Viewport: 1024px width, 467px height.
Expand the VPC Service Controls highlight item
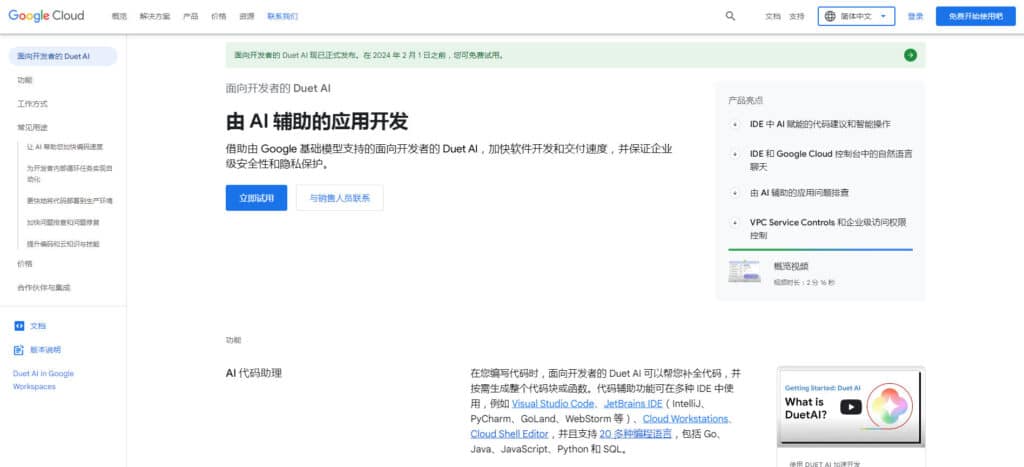(735, 223)
